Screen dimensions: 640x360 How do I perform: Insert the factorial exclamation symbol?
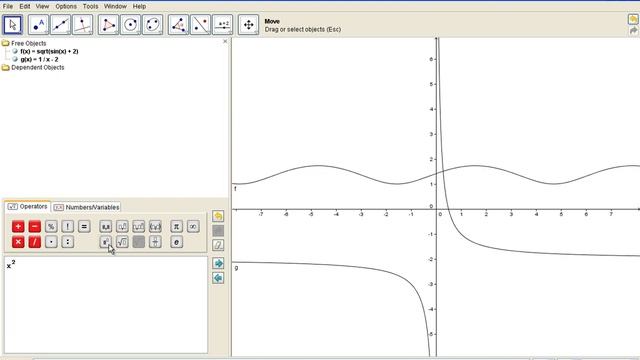click(x=68, y=227)
